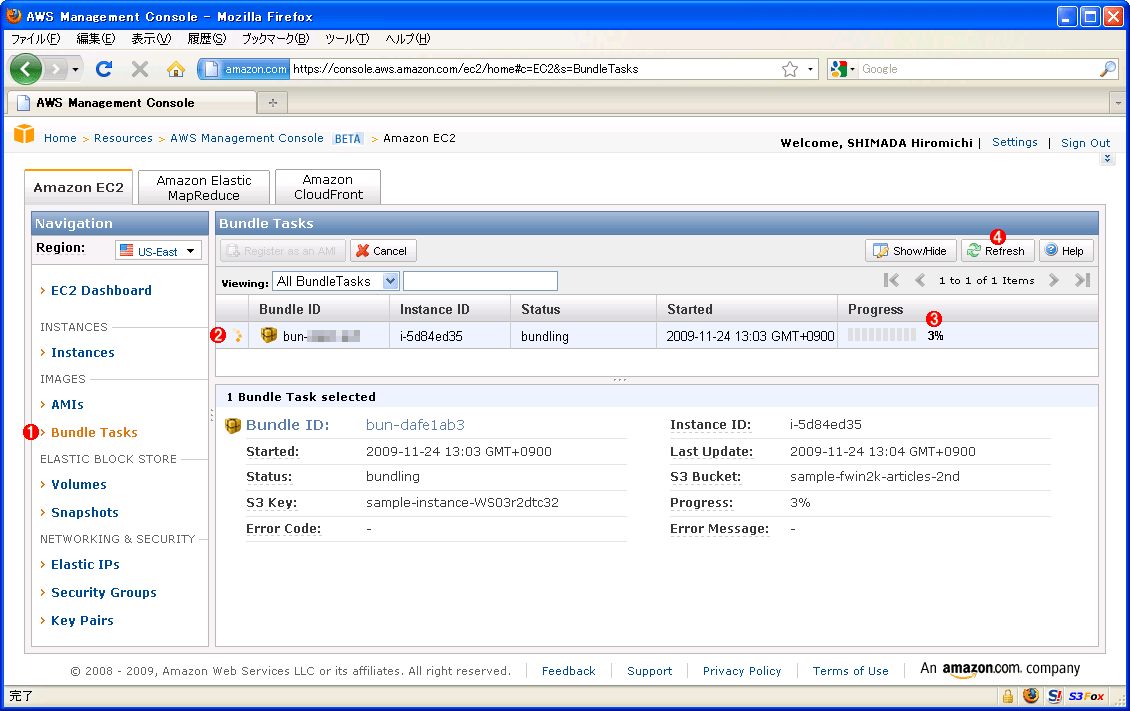
Task: Open the ブックマーク(B) menu
Action: [x=275, y=38]
